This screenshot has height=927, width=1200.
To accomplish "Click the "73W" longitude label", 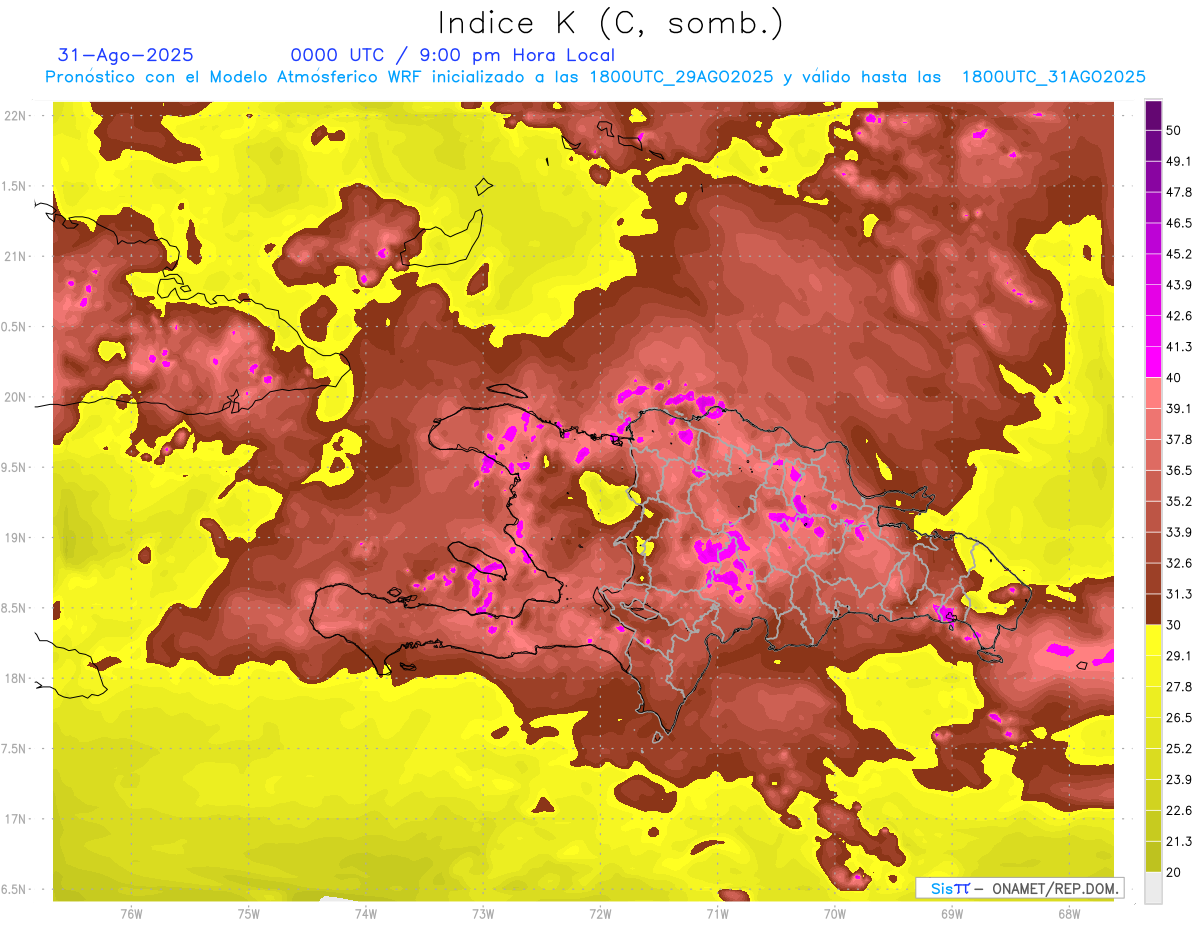I will pos(483,914).
